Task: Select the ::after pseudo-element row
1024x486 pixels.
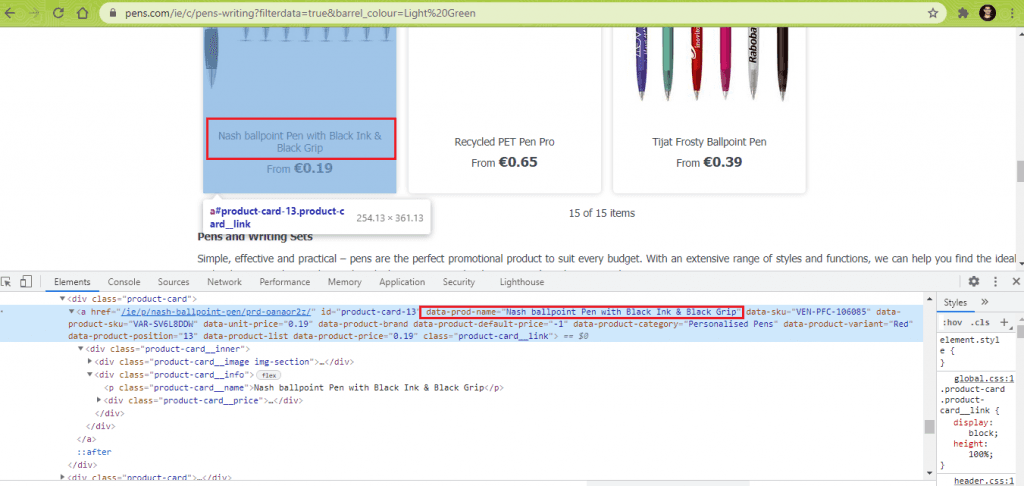Action: (x=94, y=452)
